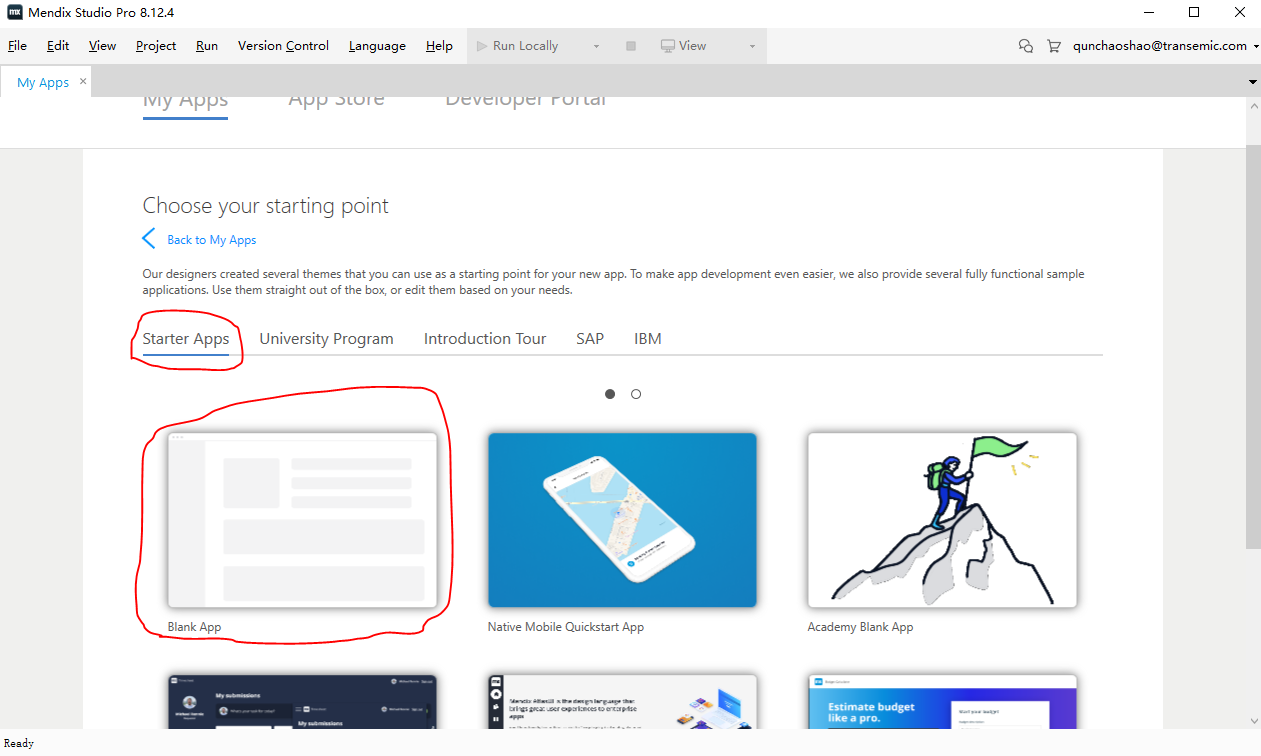Close the My Apps document tab
The image size is (1261, 756).
83,81
